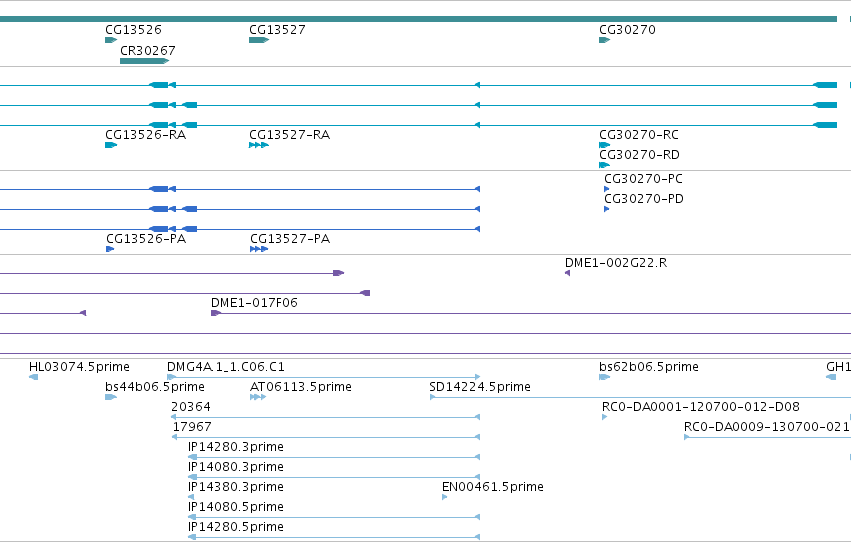Click the IP14280.3prime EST label
The height and width of the screenshot is (542, 851).
tap(236, 447)
